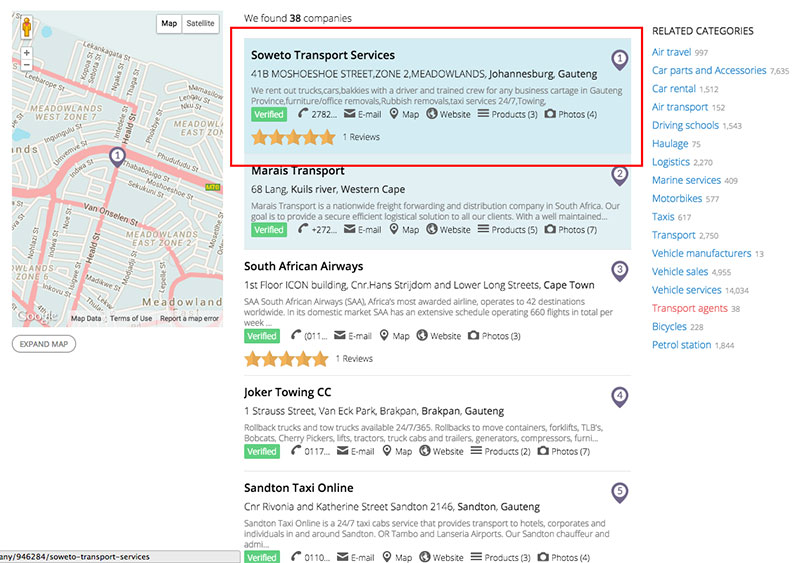Viewport: 800px width, 563px height.
Task: Open the Vehicle services category
Action: tap(687, 290)
